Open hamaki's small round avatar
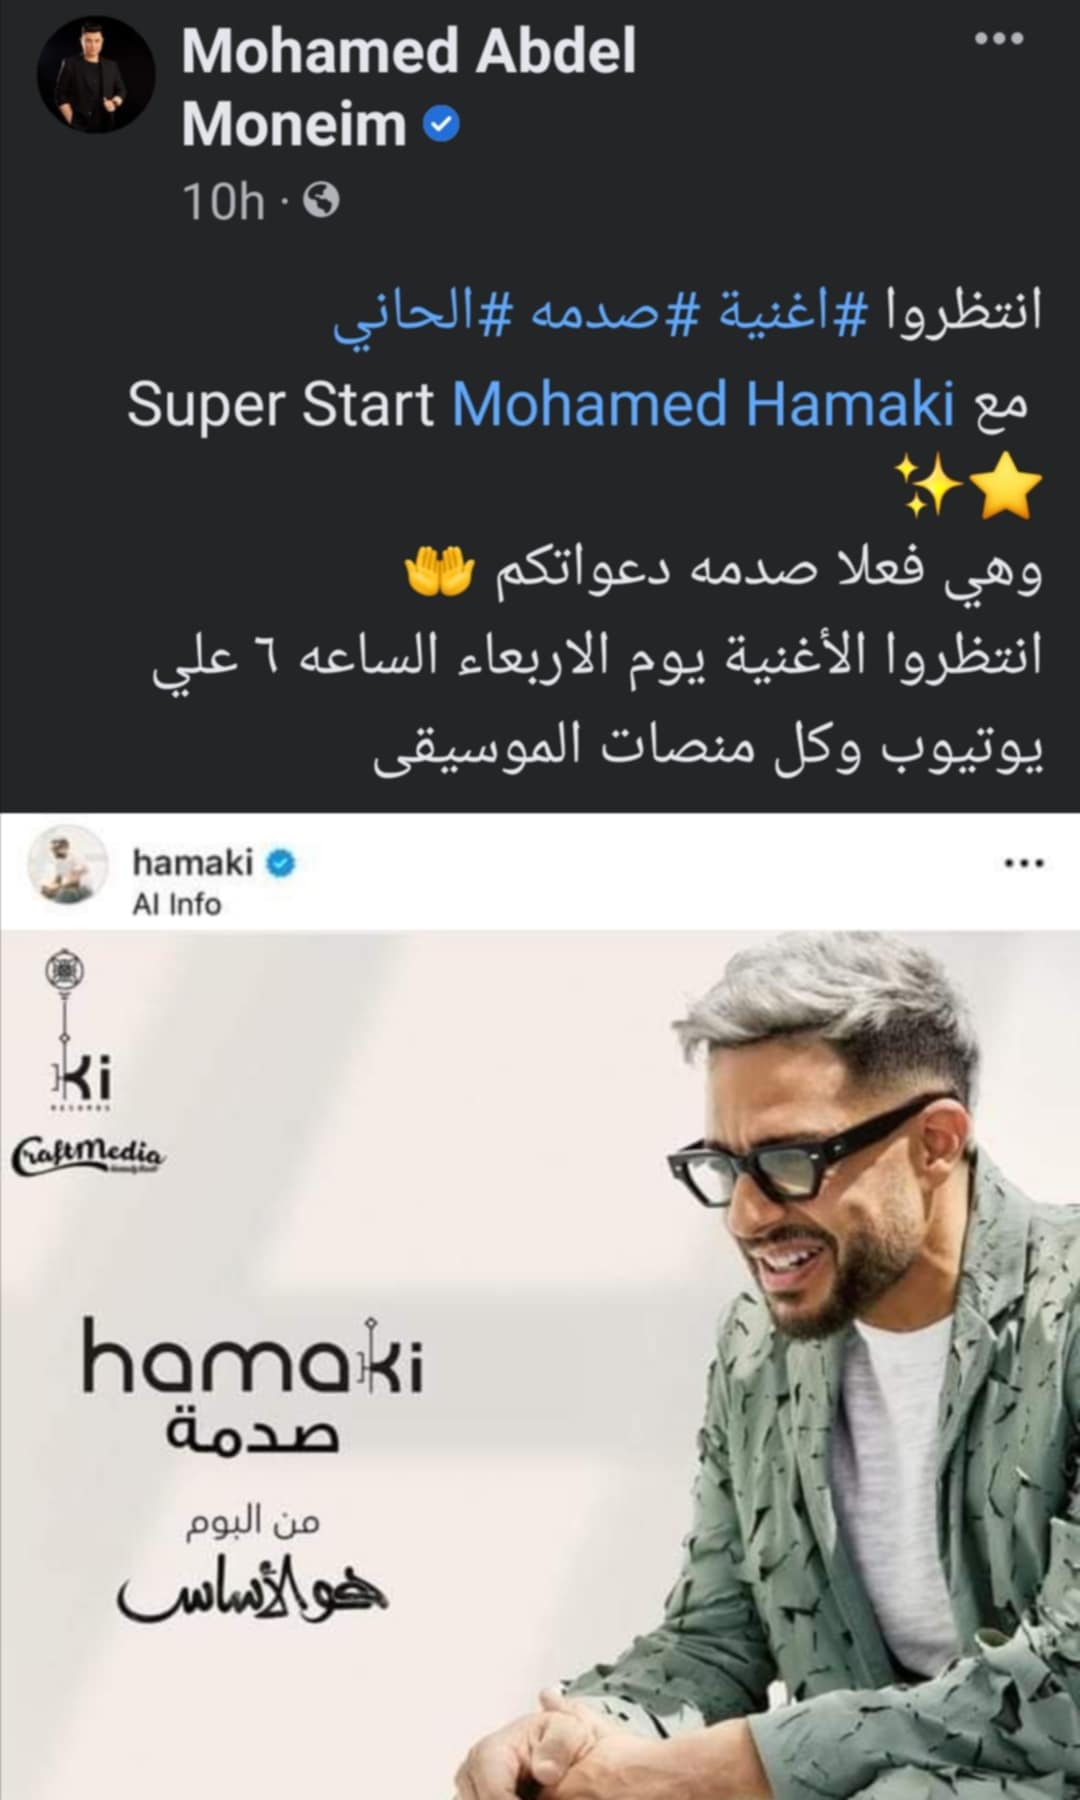The width and height of the screenshot is (1080, 1800). 67,866
